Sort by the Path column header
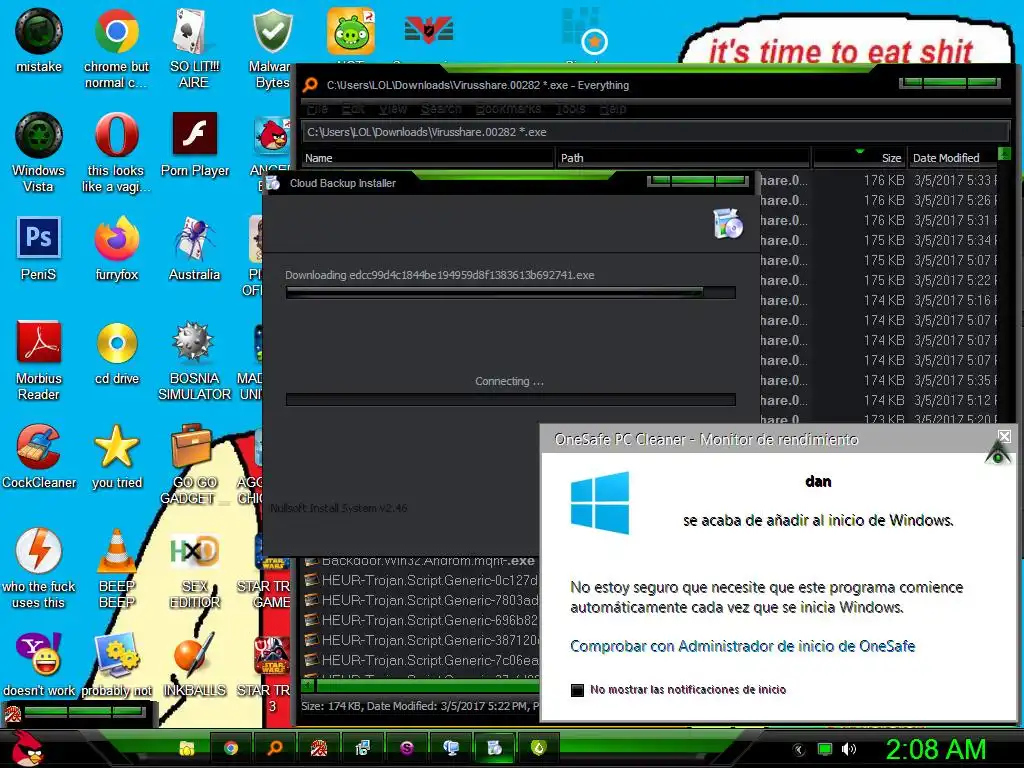Viewport: 1024px width, 768px height. pos(684,157)
